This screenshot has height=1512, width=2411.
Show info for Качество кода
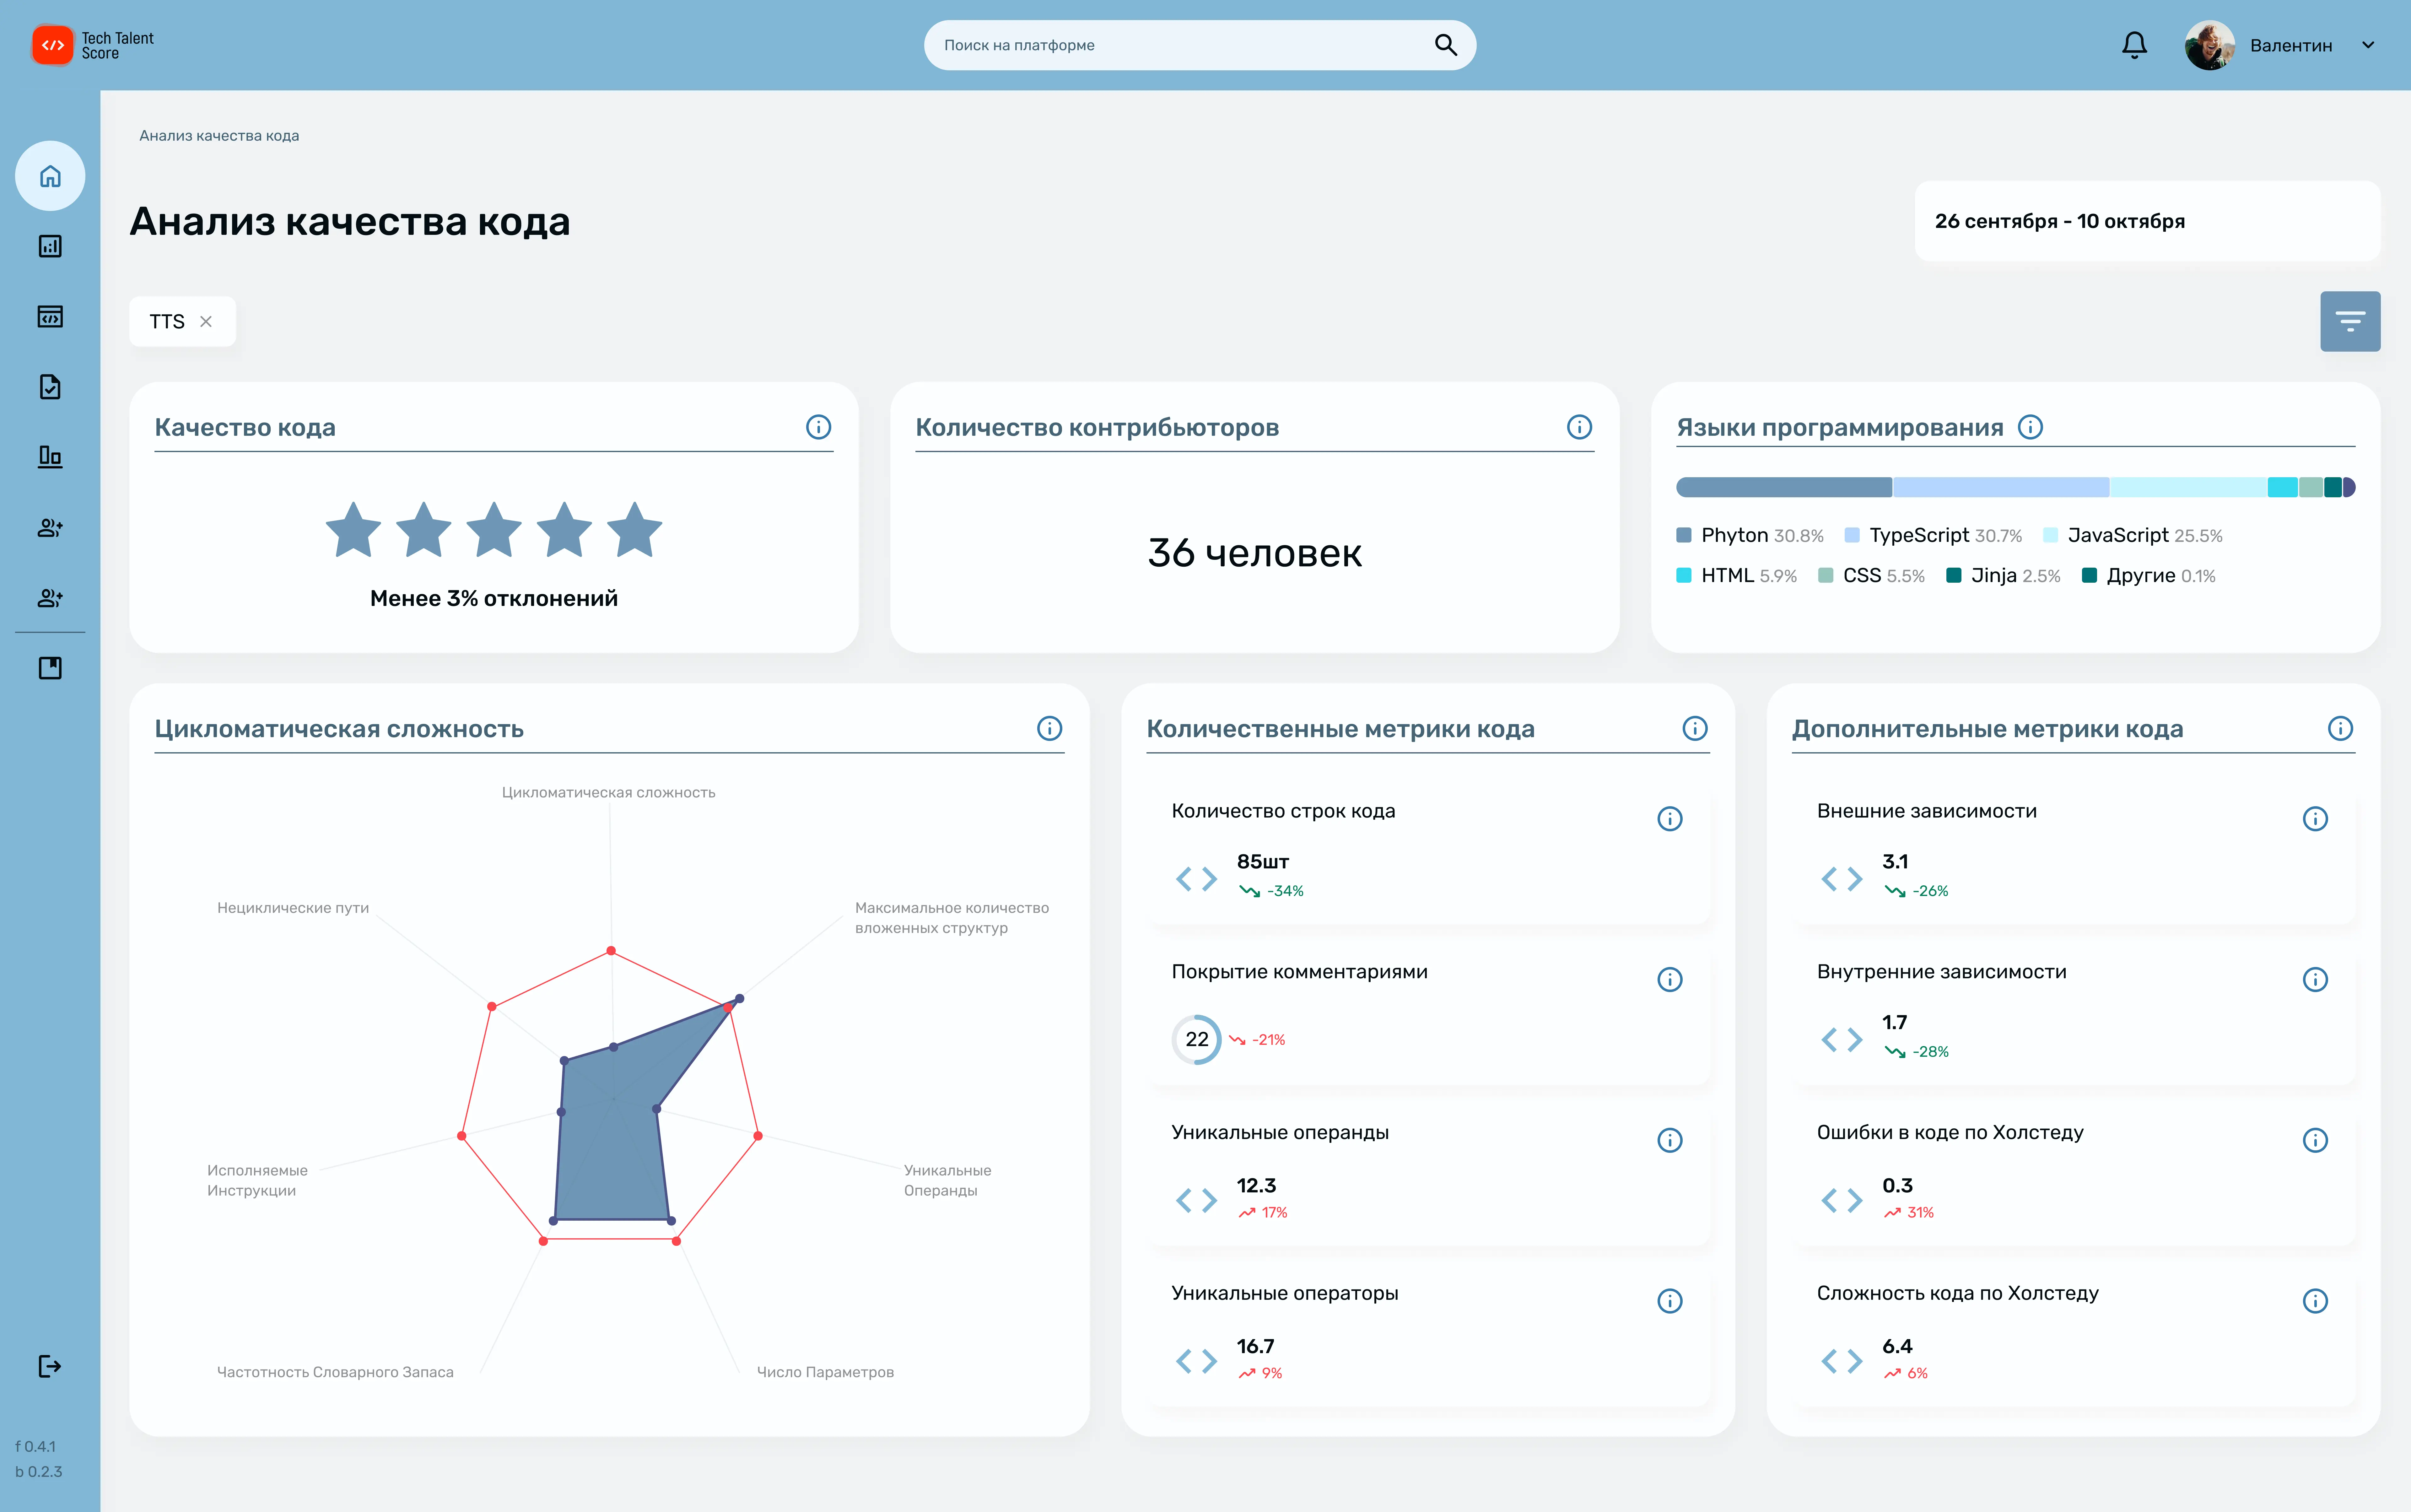coord(818,427)
